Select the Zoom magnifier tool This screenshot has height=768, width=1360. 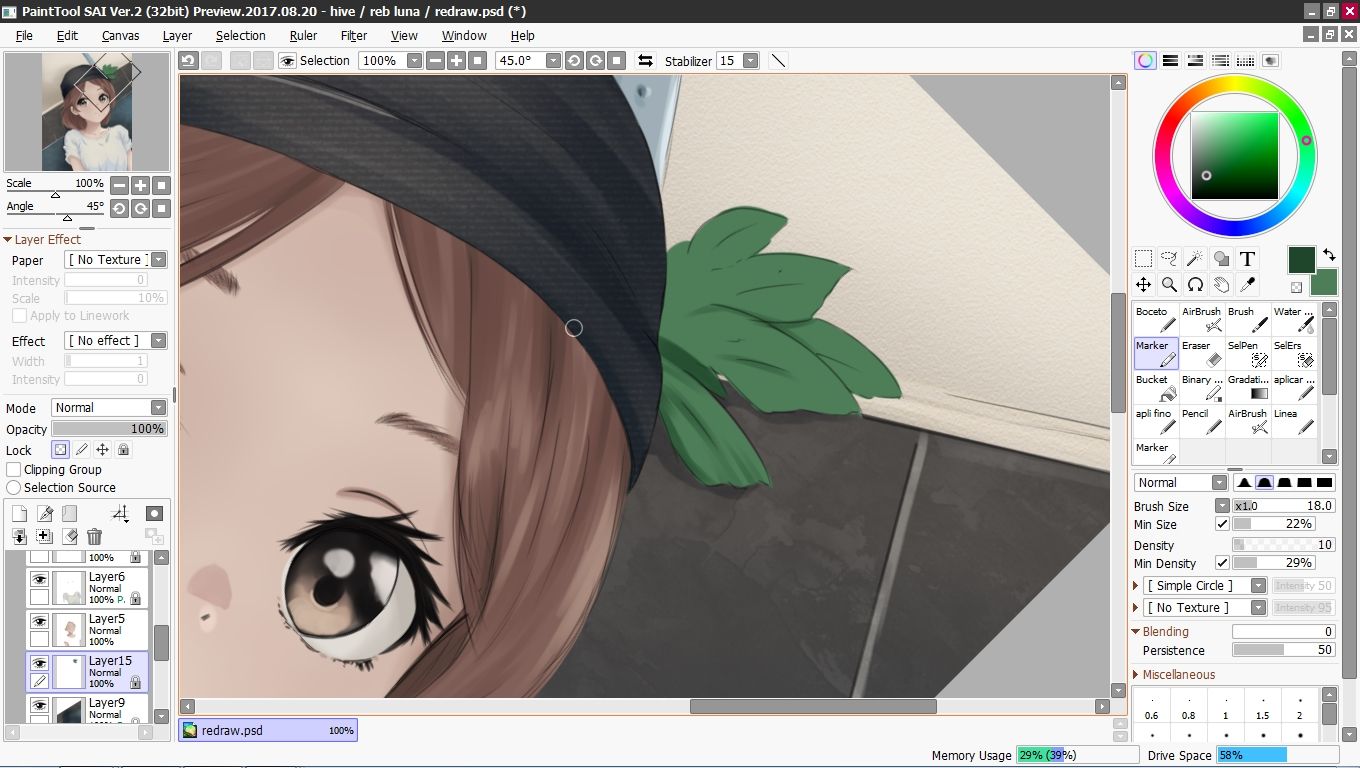coord(1169,284)
